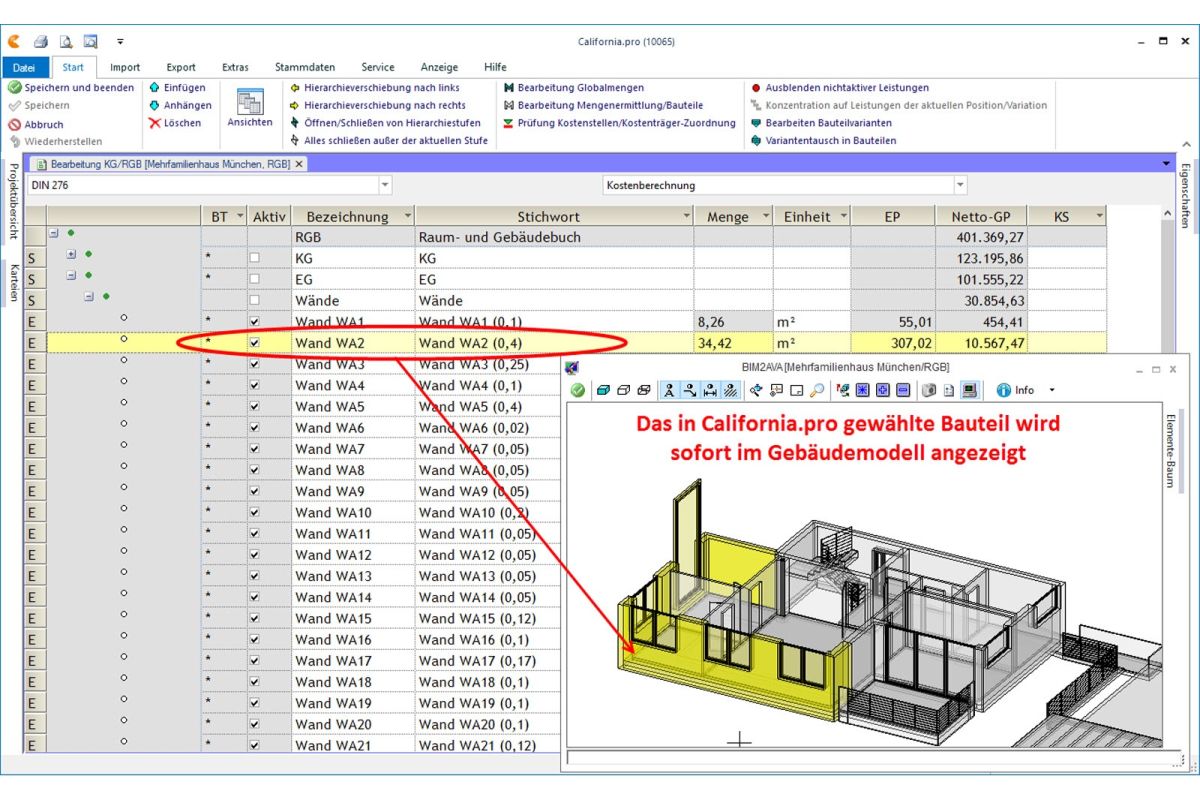The height and width of the screenshot is (800, 1200).
Task: Click the print preview page icon in quick access
Action: [66, 42]
